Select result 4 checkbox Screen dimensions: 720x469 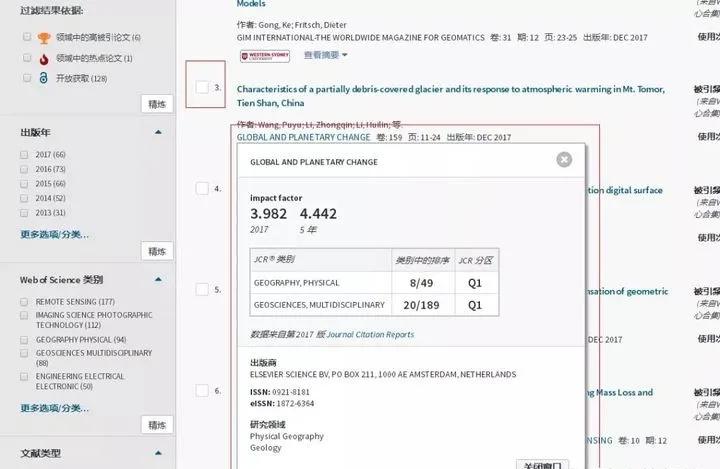202,188
